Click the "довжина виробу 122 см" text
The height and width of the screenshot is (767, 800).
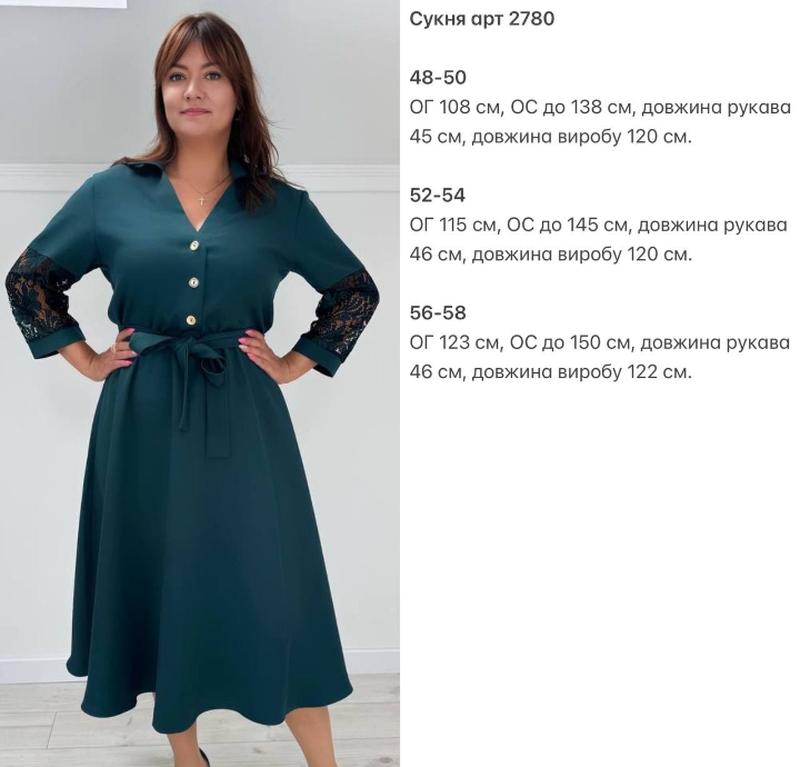point(580,372)
